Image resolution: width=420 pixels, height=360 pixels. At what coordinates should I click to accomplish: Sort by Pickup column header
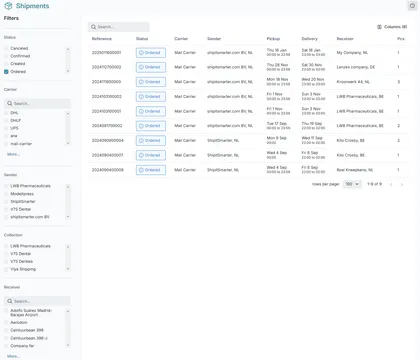[273, 39]
